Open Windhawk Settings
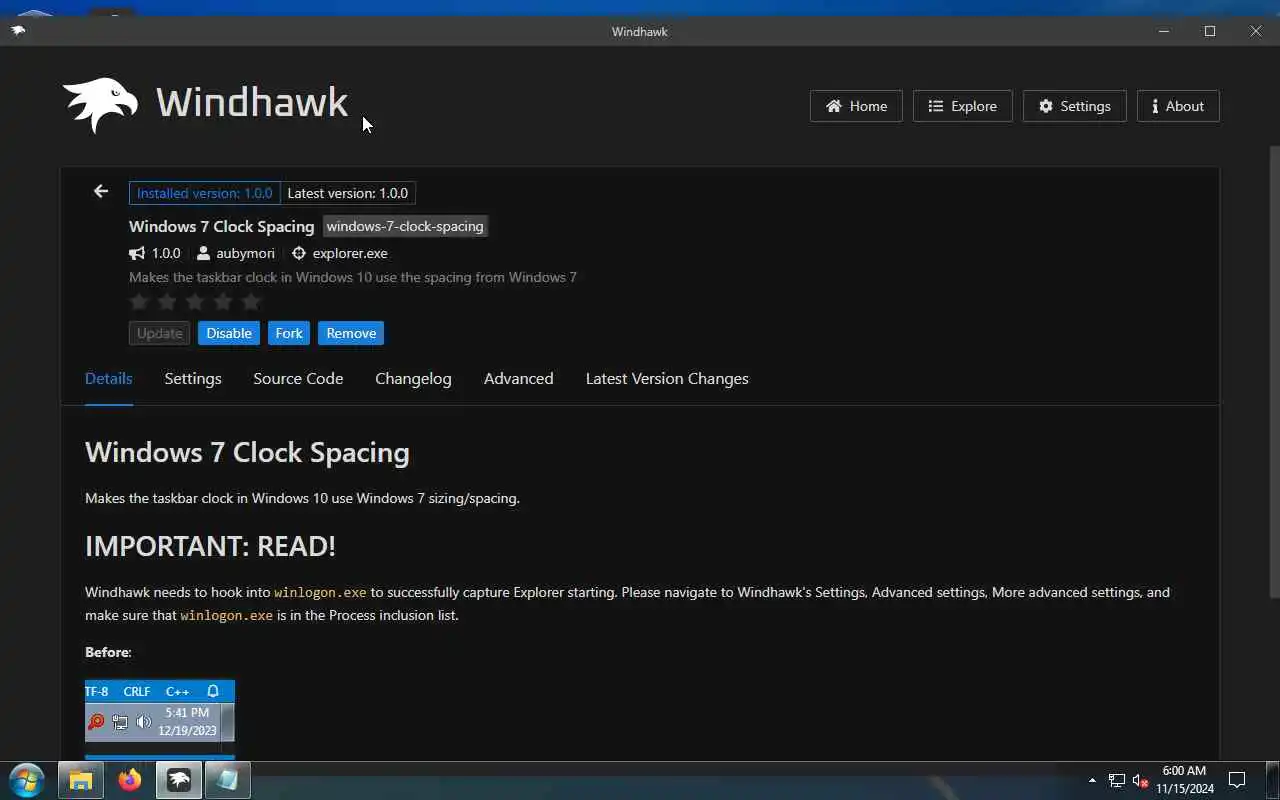The height and width of the screenshot is (800, 1280). pyautogui.click(x=1074, y=106)
